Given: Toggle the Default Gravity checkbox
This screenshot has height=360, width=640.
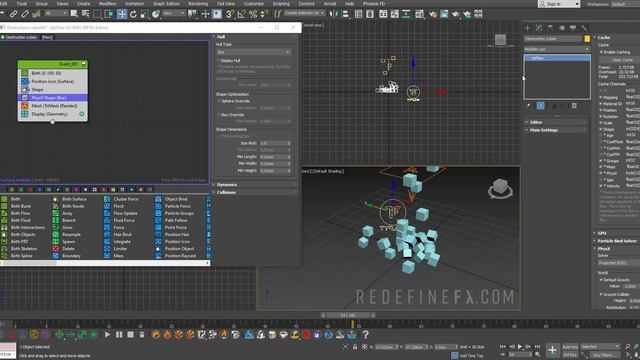Looking at the screenshot, I should click(601, 280).
